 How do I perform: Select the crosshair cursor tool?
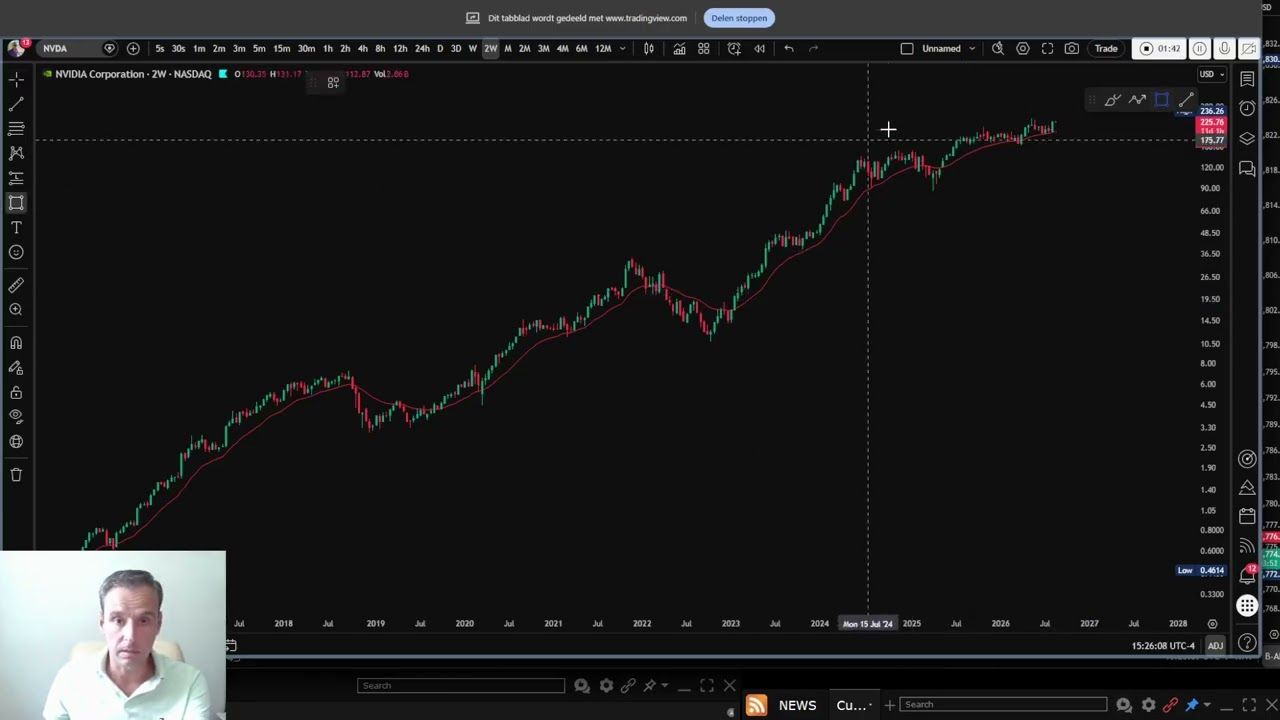tap(16, 80)
